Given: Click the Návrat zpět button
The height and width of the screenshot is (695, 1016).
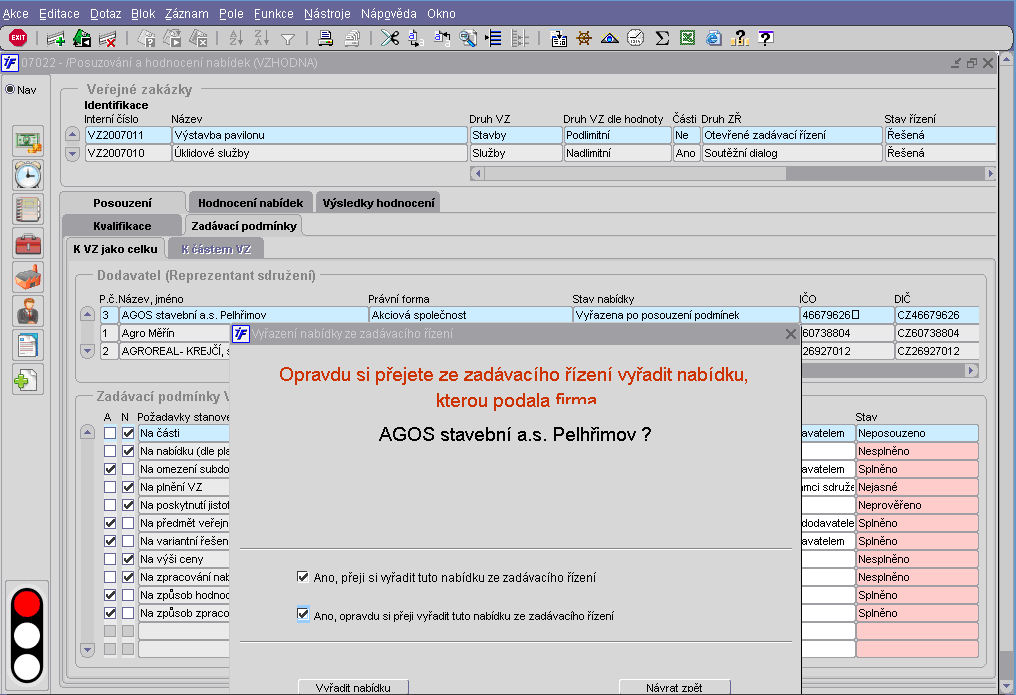Looking at the screenshot, I should point(674,687).
